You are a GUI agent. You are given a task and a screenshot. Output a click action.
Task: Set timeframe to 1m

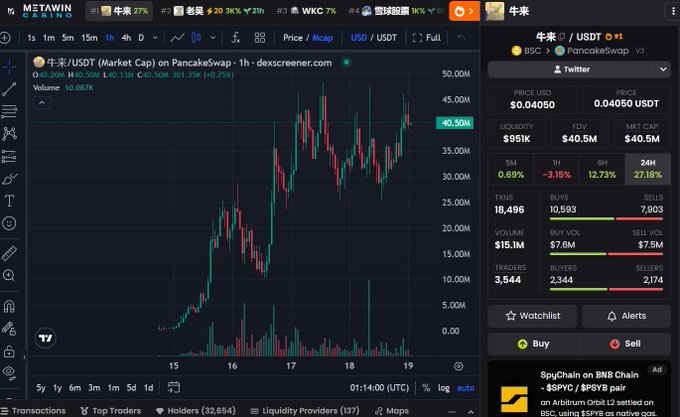click(x=49, y=38)
